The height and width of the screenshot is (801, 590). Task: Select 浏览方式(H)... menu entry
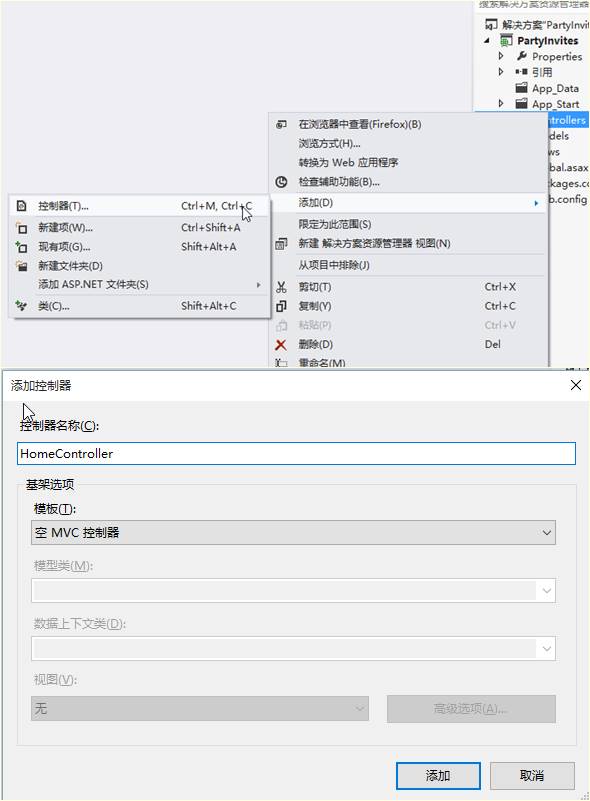[x=409, y=144]
